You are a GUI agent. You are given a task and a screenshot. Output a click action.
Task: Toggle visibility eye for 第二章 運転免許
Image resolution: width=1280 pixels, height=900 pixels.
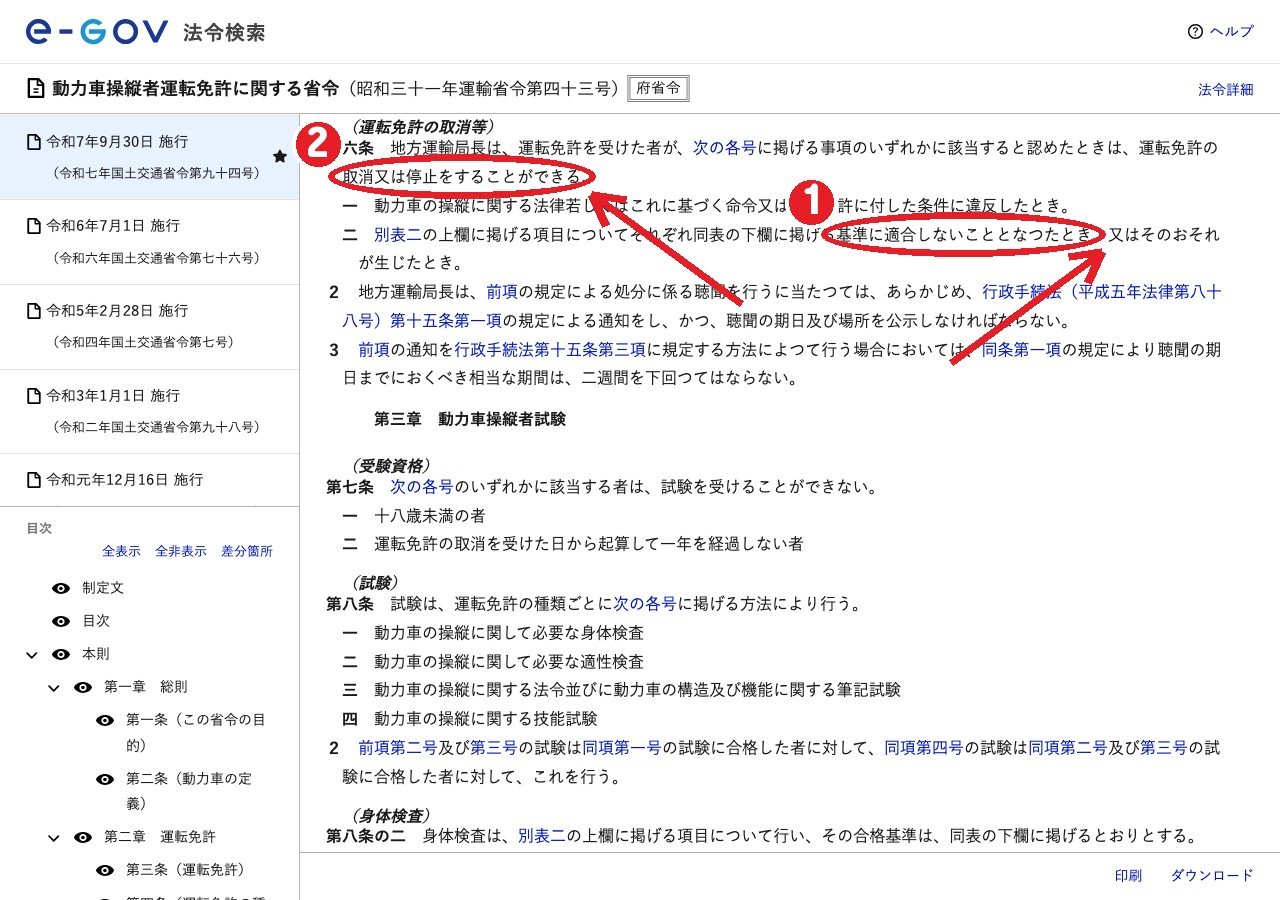(83, 837)
